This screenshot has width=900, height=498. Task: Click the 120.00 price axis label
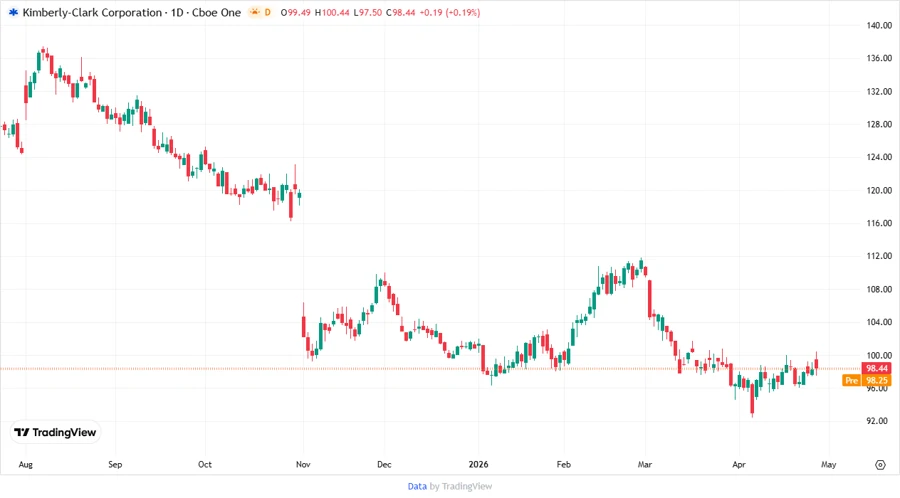pyautogui.click(x=879, y=190)
